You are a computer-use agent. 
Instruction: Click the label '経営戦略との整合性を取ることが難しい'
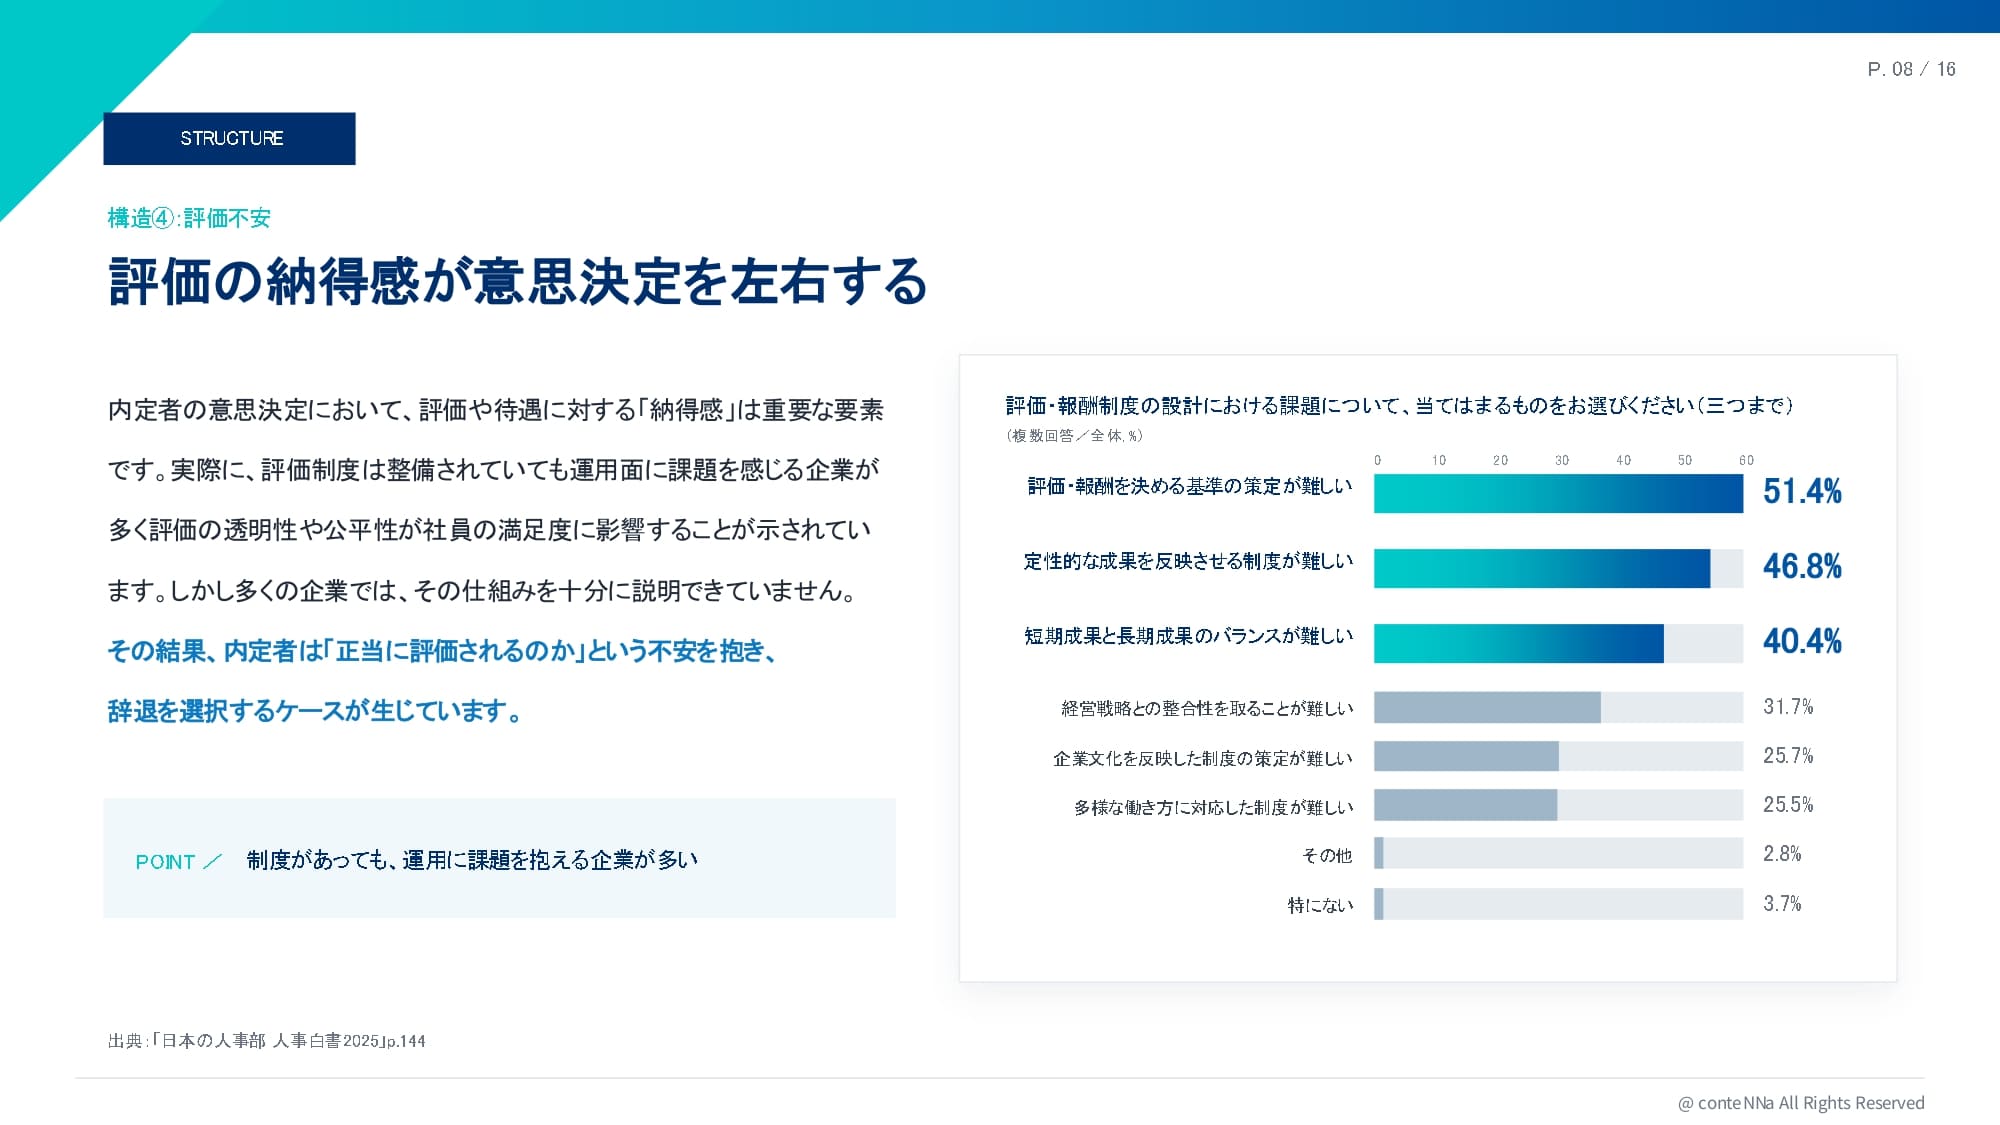pyautogui.click(x=1207, y=708)
